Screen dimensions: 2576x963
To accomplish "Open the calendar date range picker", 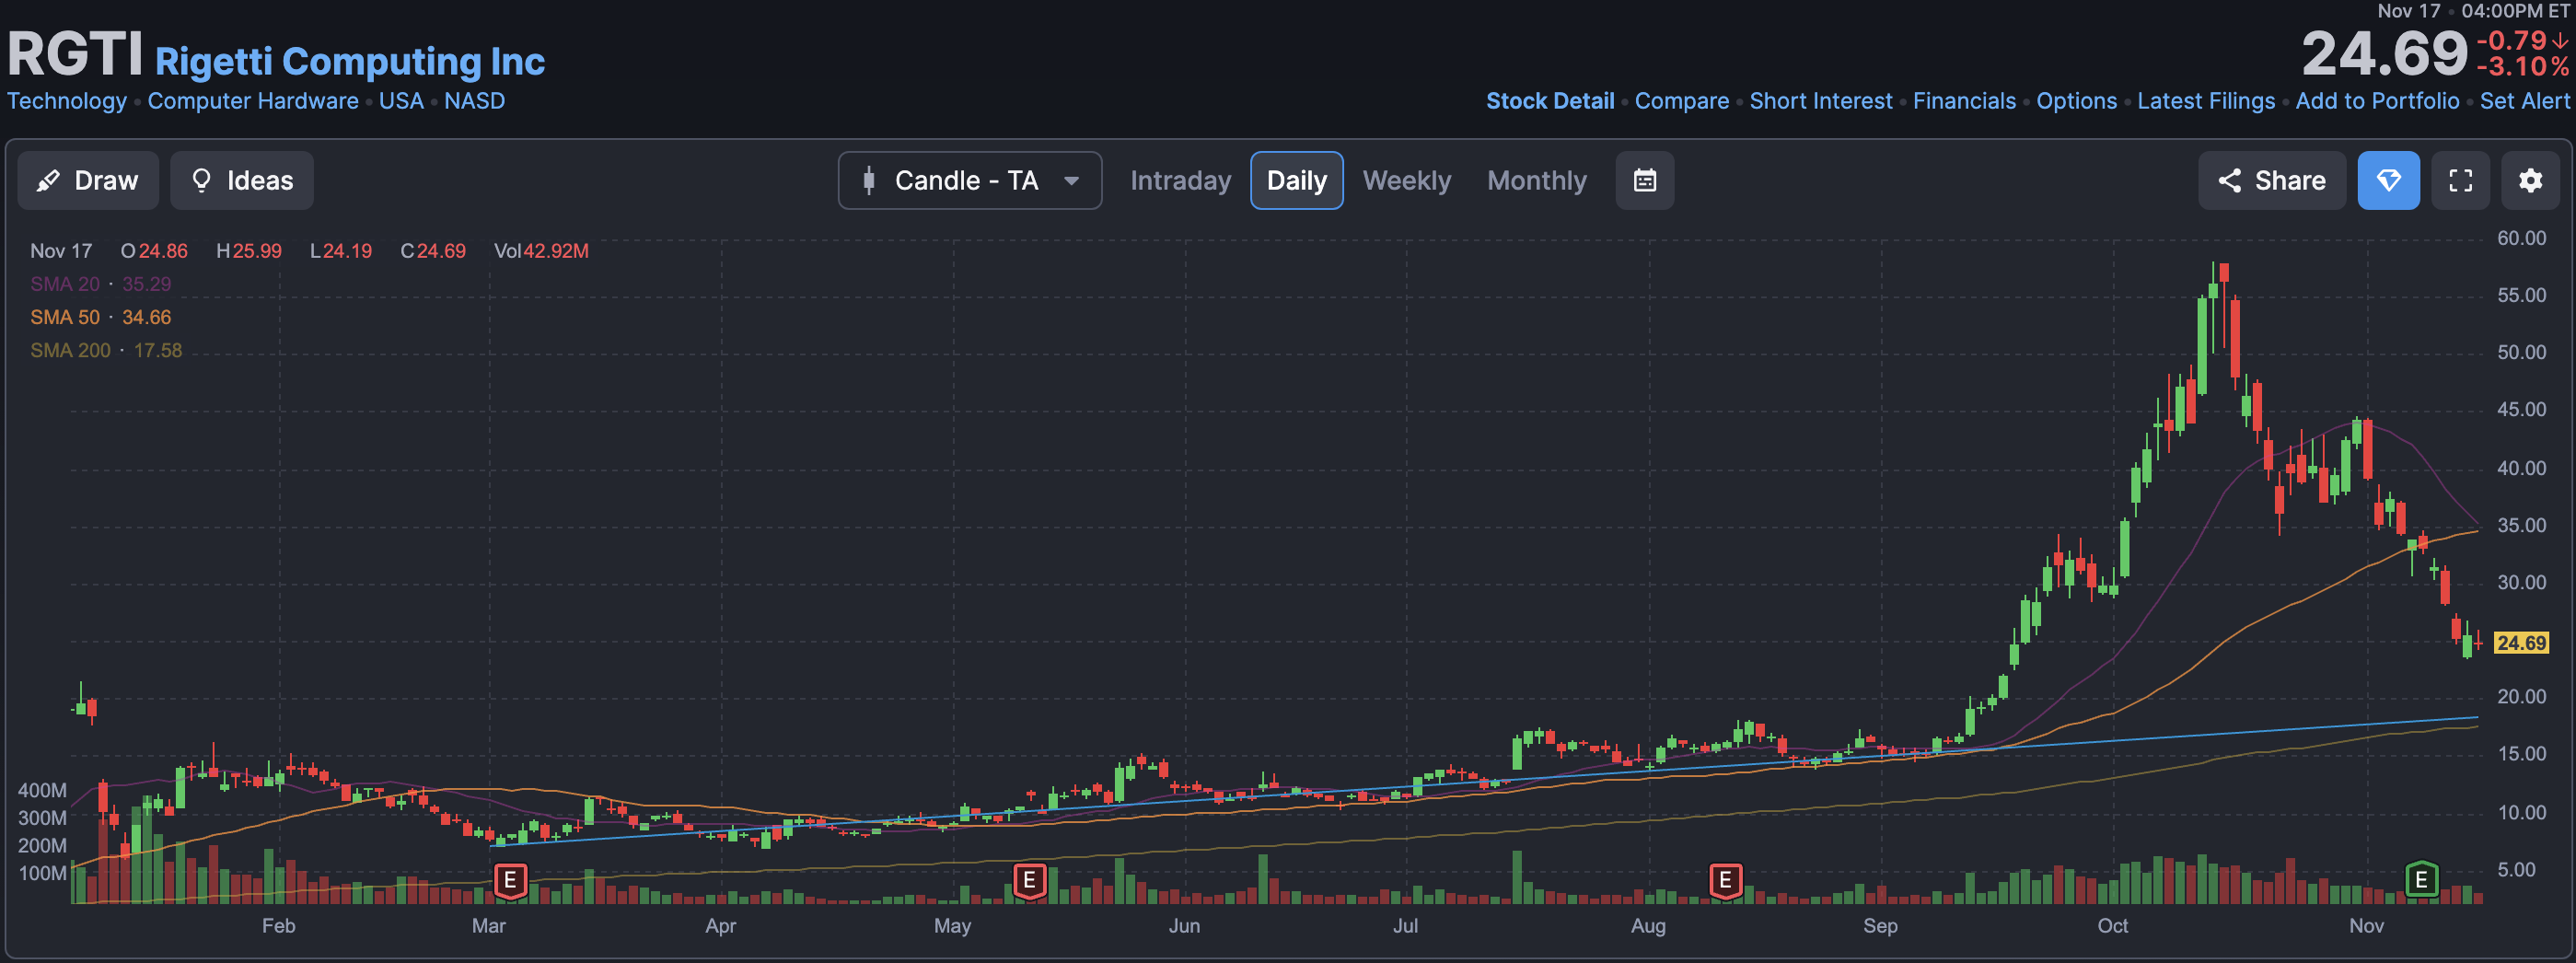I will pyautogui.click(x=1644, y=180).
